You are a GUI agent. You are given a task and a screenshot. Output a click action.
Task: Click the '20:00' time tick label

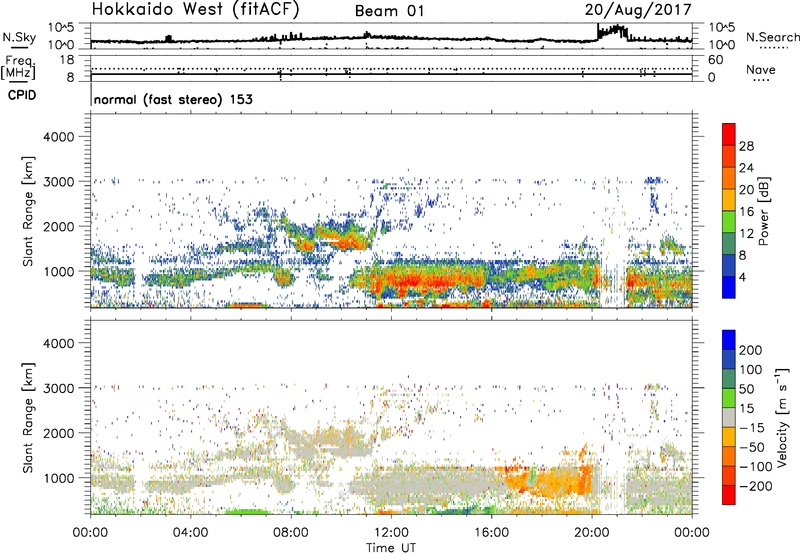pos(592,533)
